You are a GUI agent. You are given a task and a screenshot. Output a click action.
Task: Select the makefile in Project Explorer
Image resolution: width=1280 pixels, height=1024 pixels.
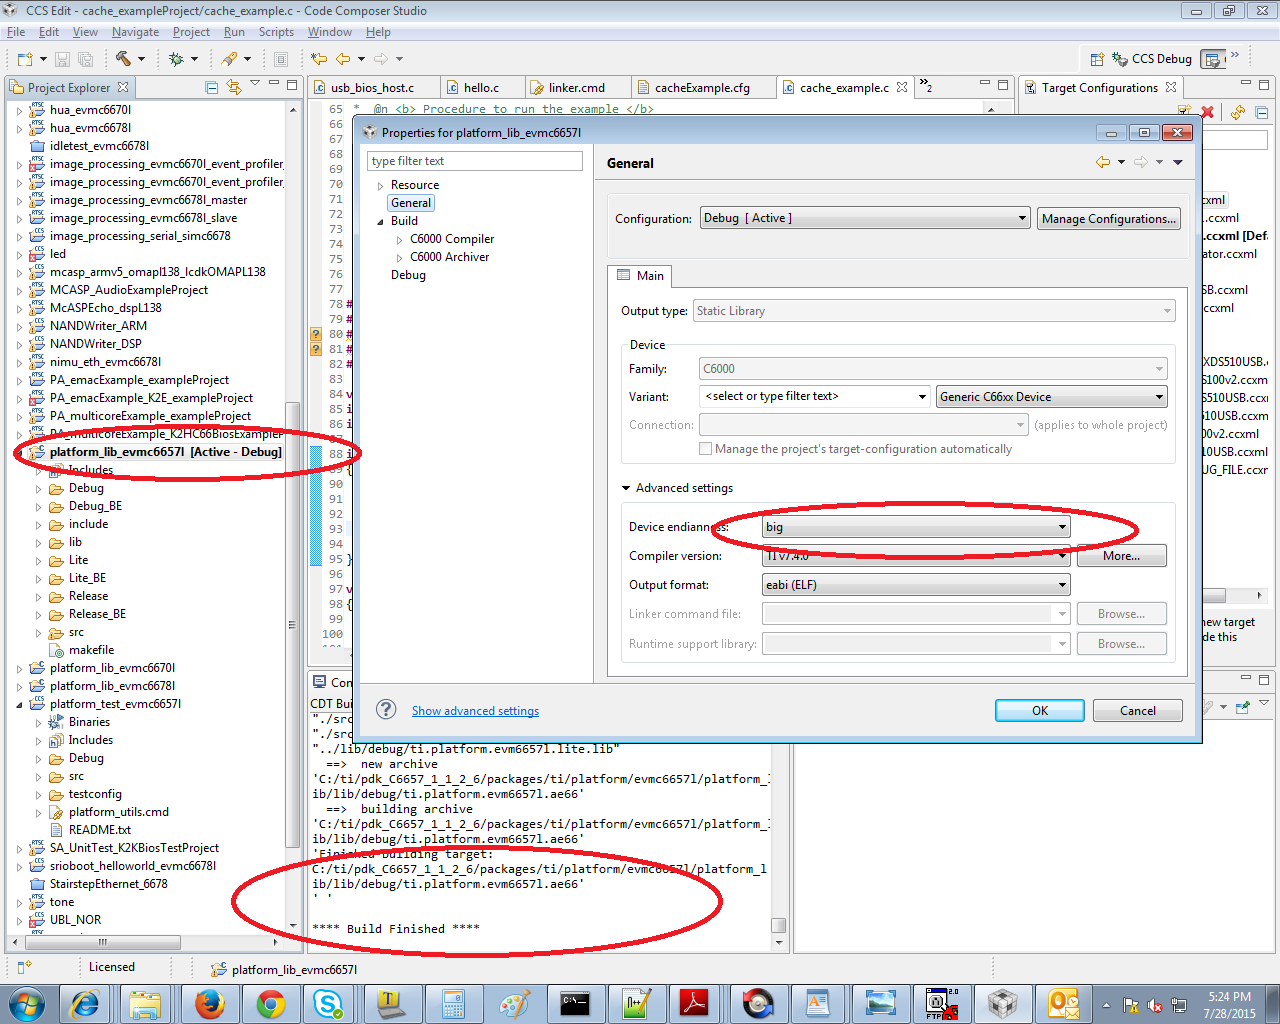point(91,650)
